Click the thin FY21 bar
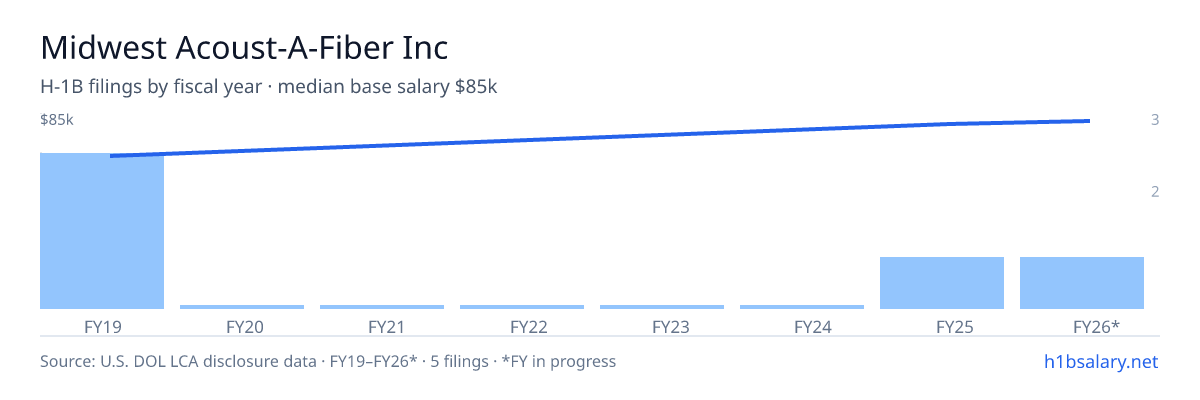The height and width of the screenshot is (400, 1200). click(382, 307)
